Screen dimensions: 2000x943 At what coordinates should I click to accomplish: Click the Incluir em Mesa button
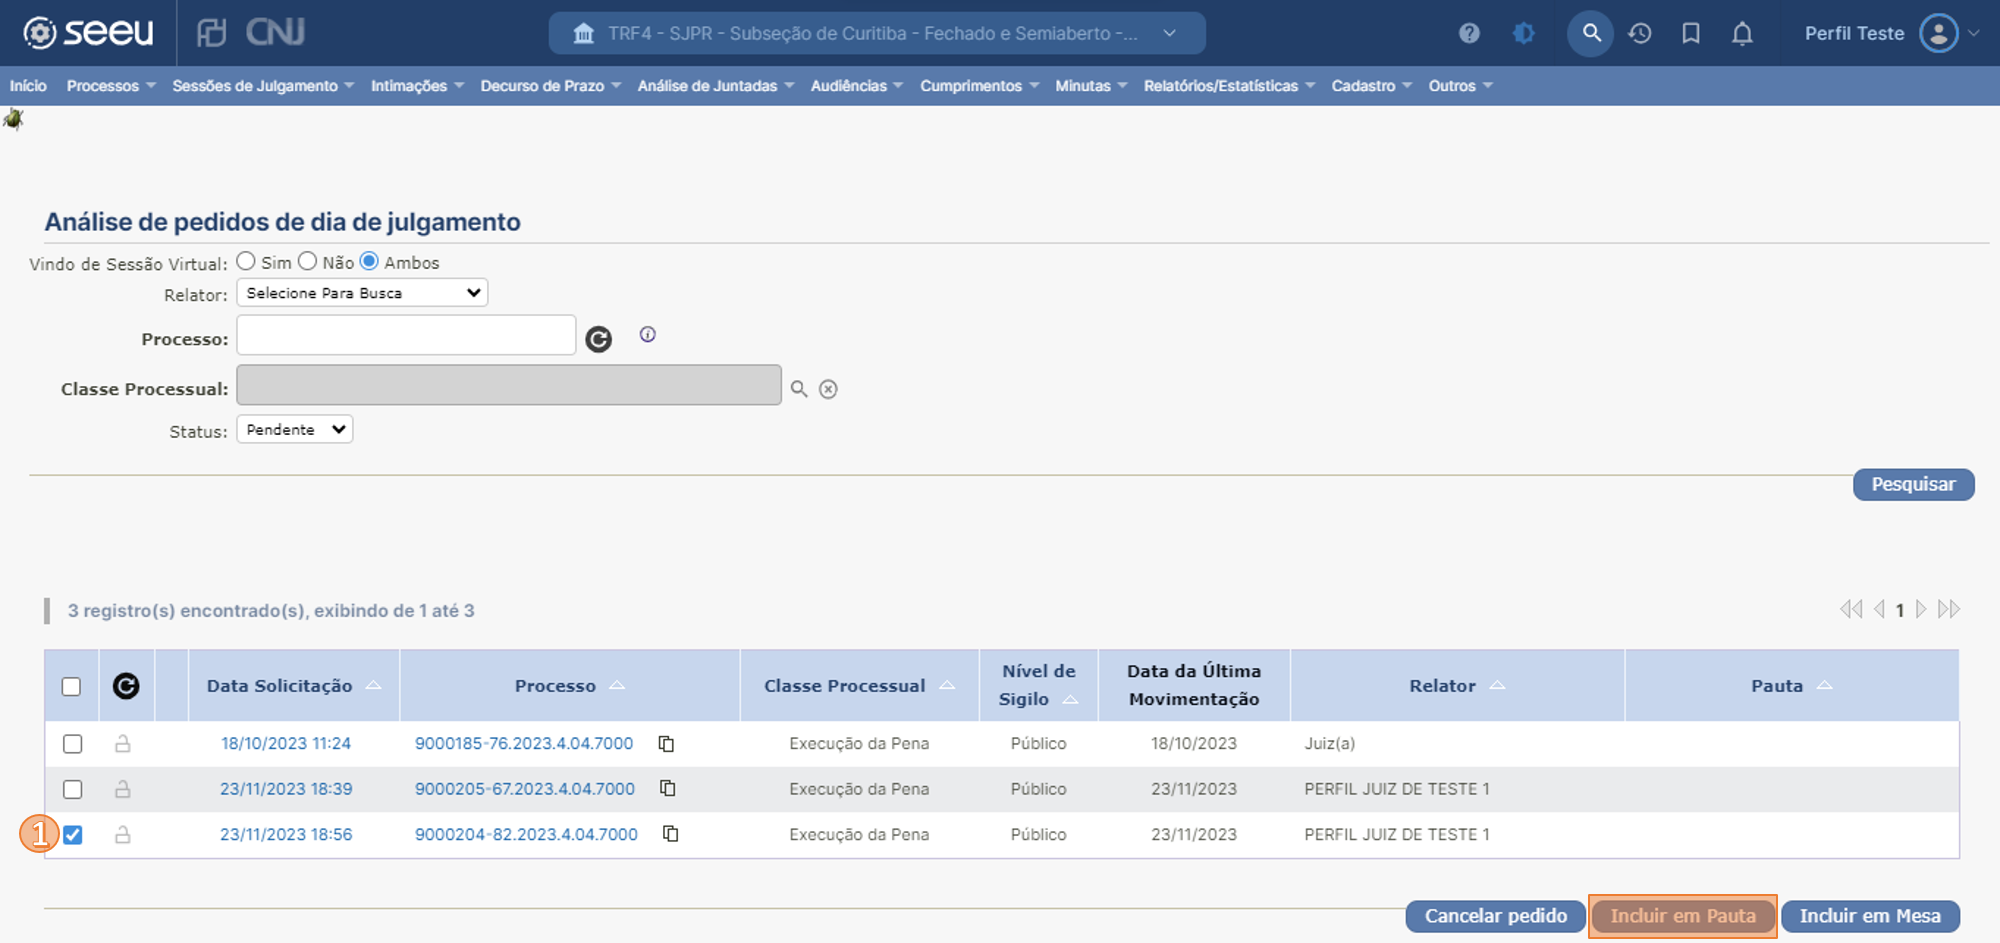click(x=1870, y=916)
